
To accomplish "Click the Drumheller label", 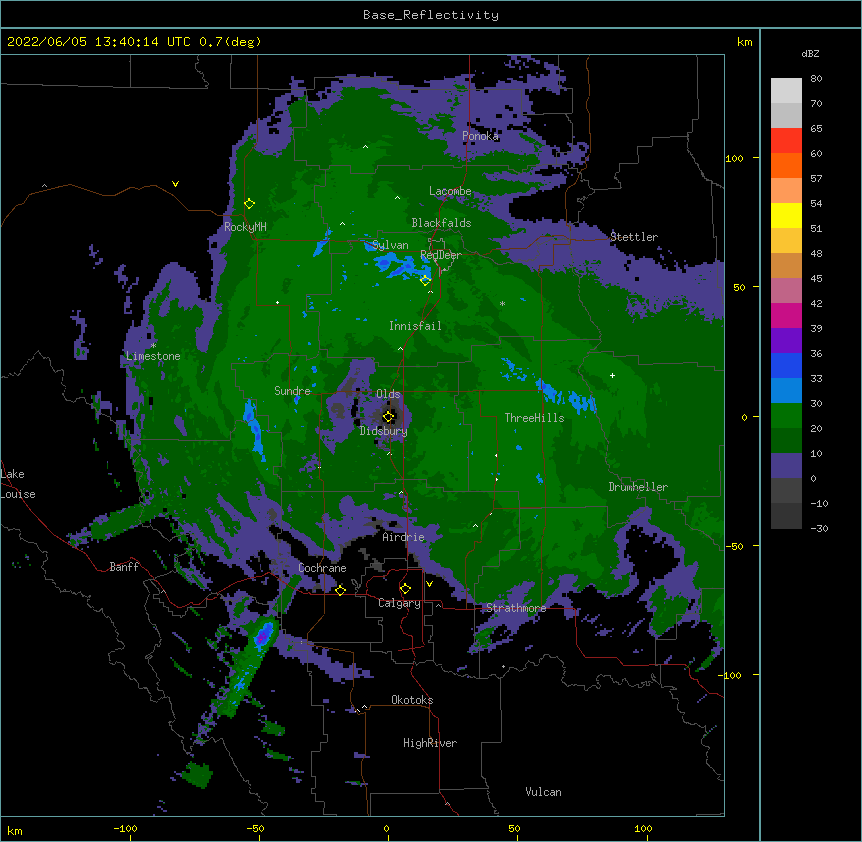I will click(638, 487).
